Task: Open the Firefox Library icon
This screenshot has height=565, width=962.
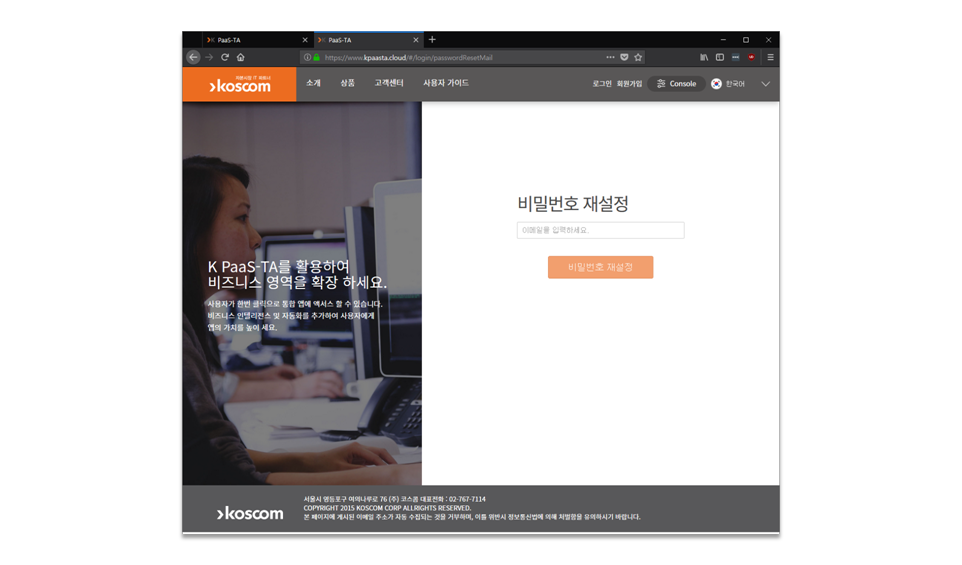Action: coord(704,57)
